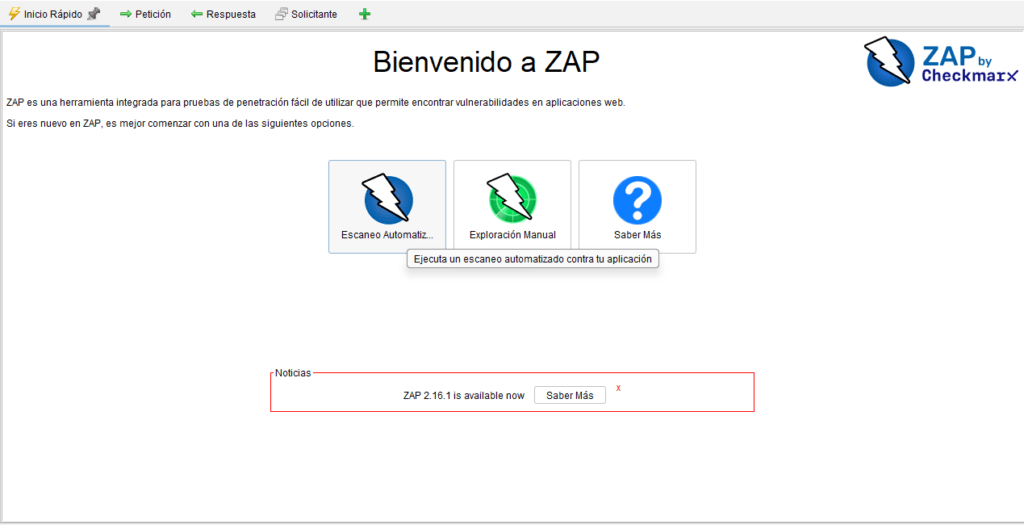The image size is (1024, 525).
Task: Click the Exploración Manual button label
Action: [512, 236]
